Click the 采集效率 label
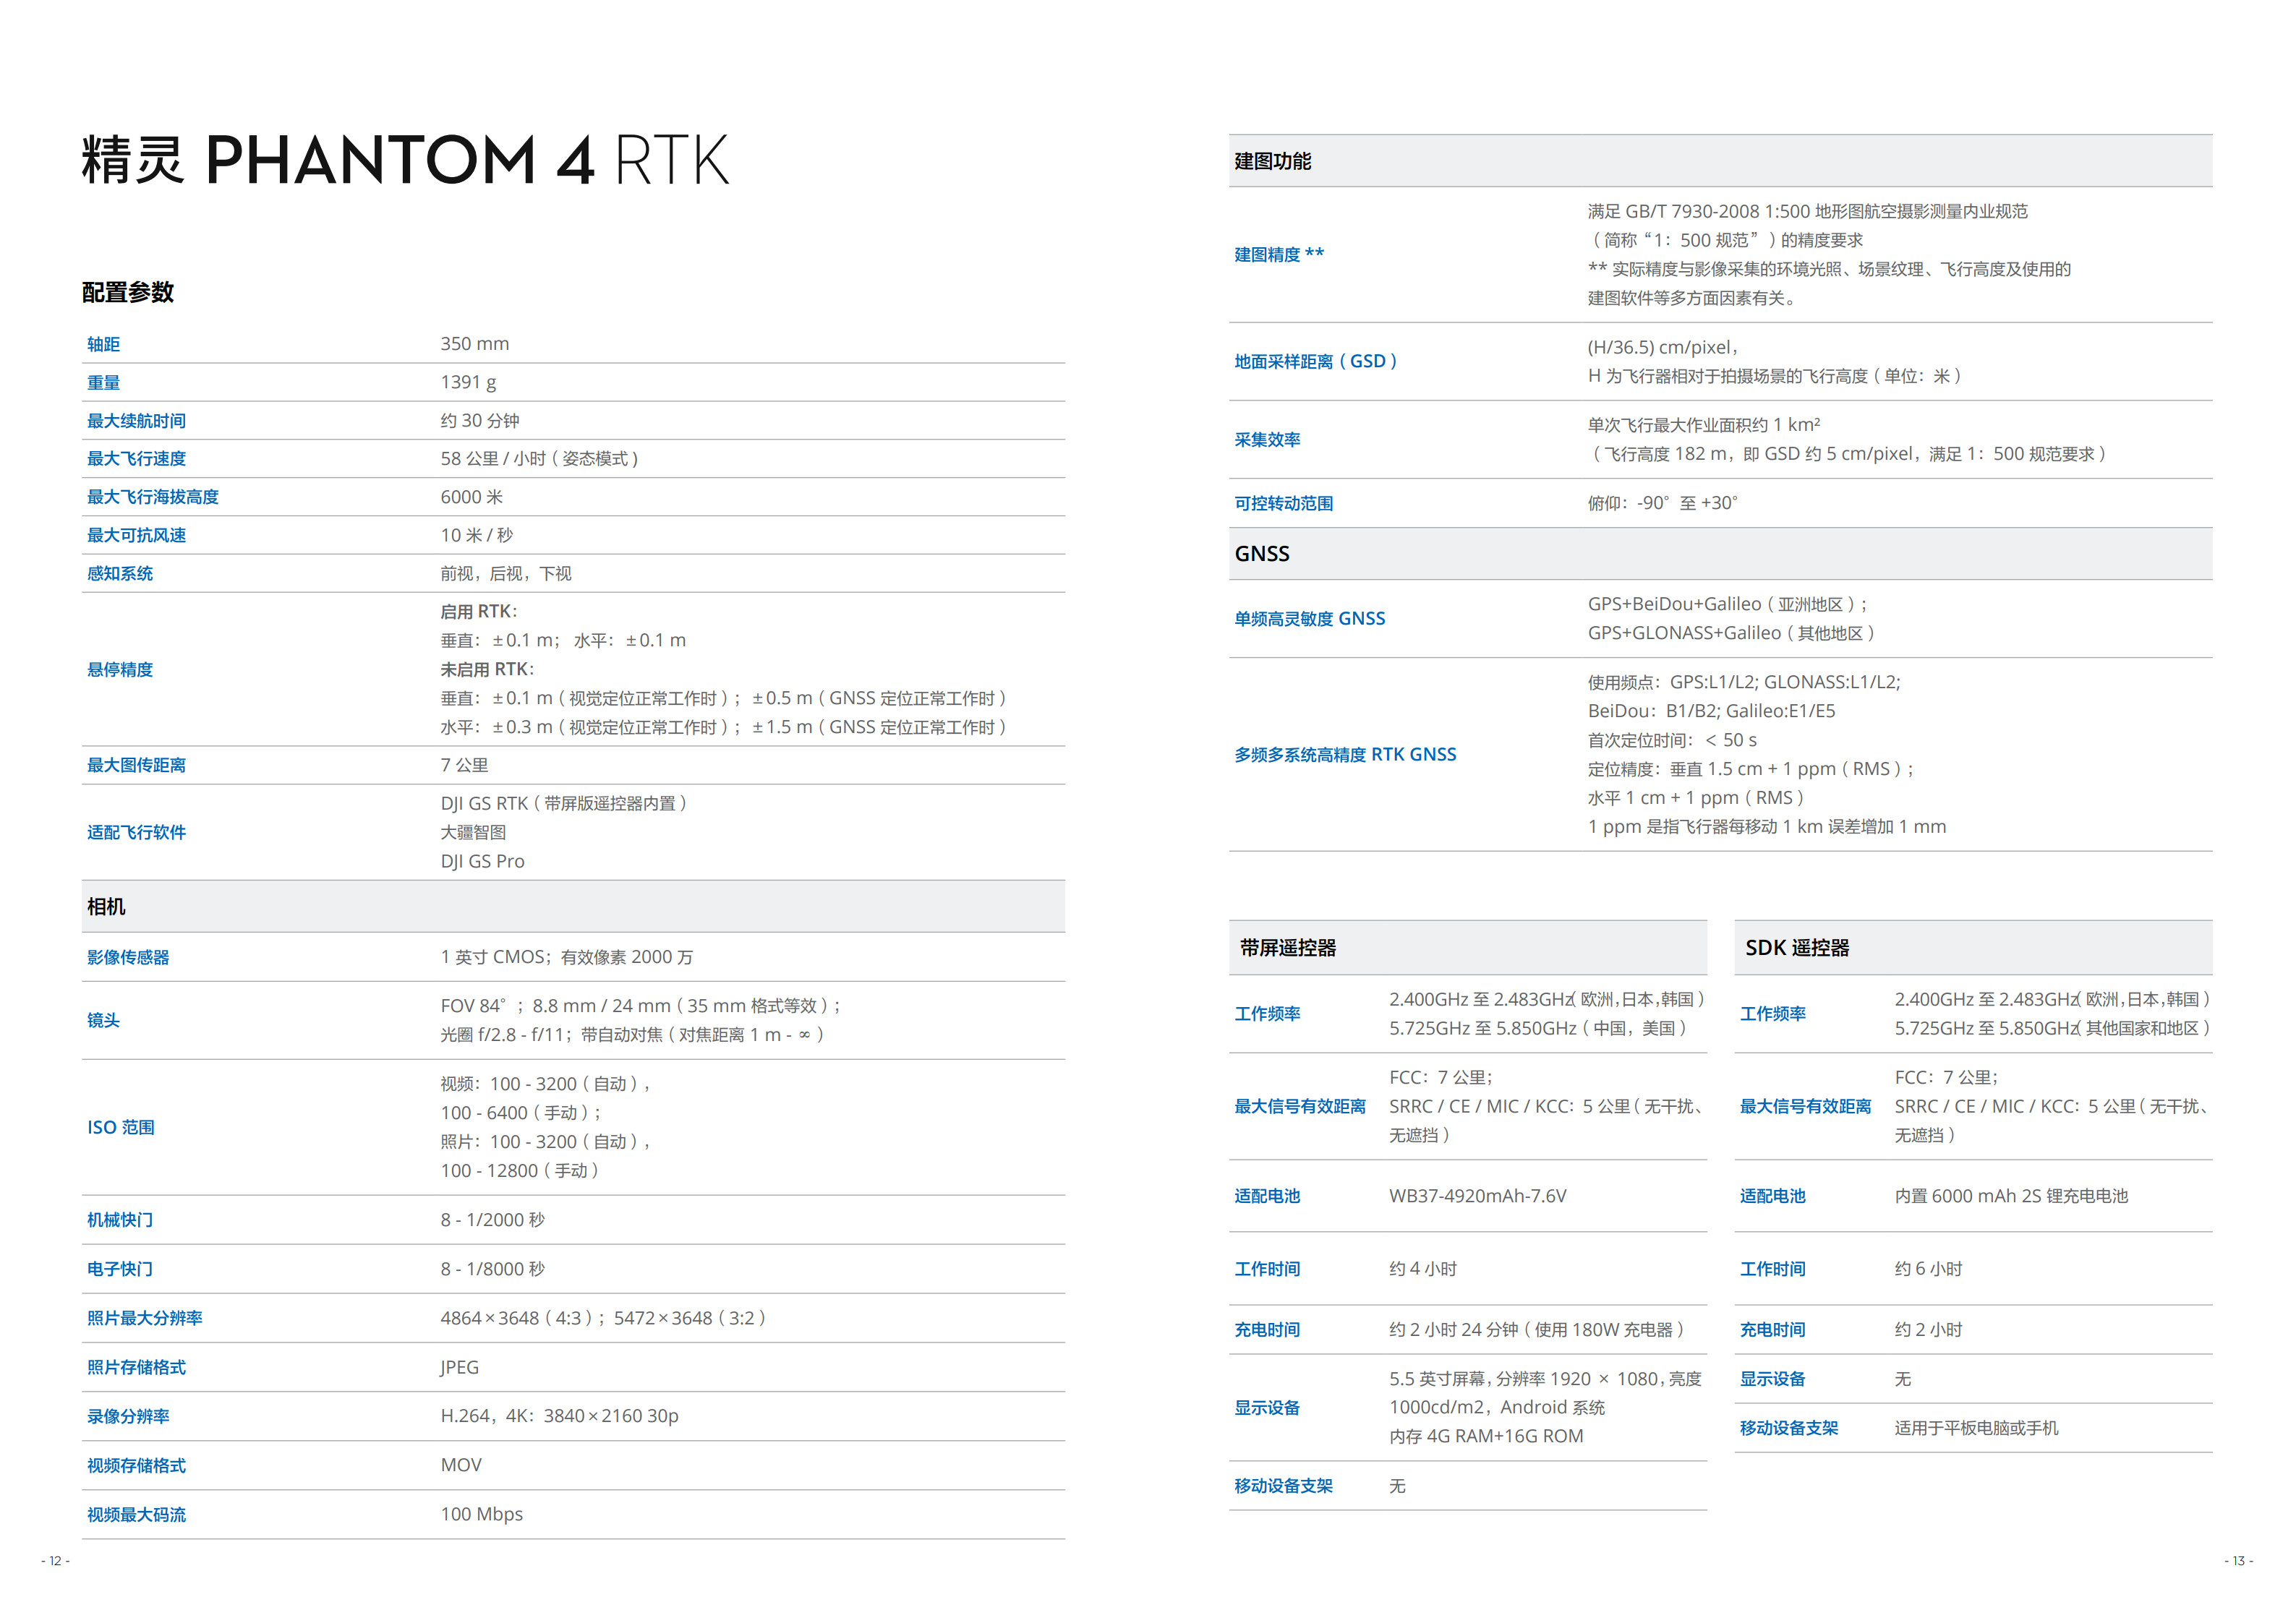Viewport: 2296px width, 1623px height. (x=1267, y=440)
